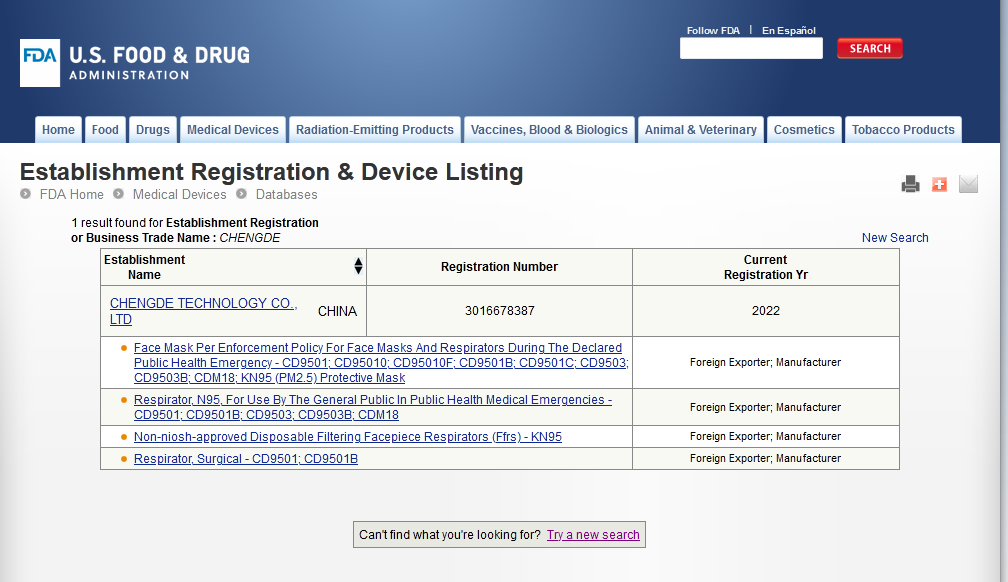Click 'Foreign Exporter; Manufacturer' in Face Mask row
This screenshot has height=582, width=1008.
pos(766,362)
